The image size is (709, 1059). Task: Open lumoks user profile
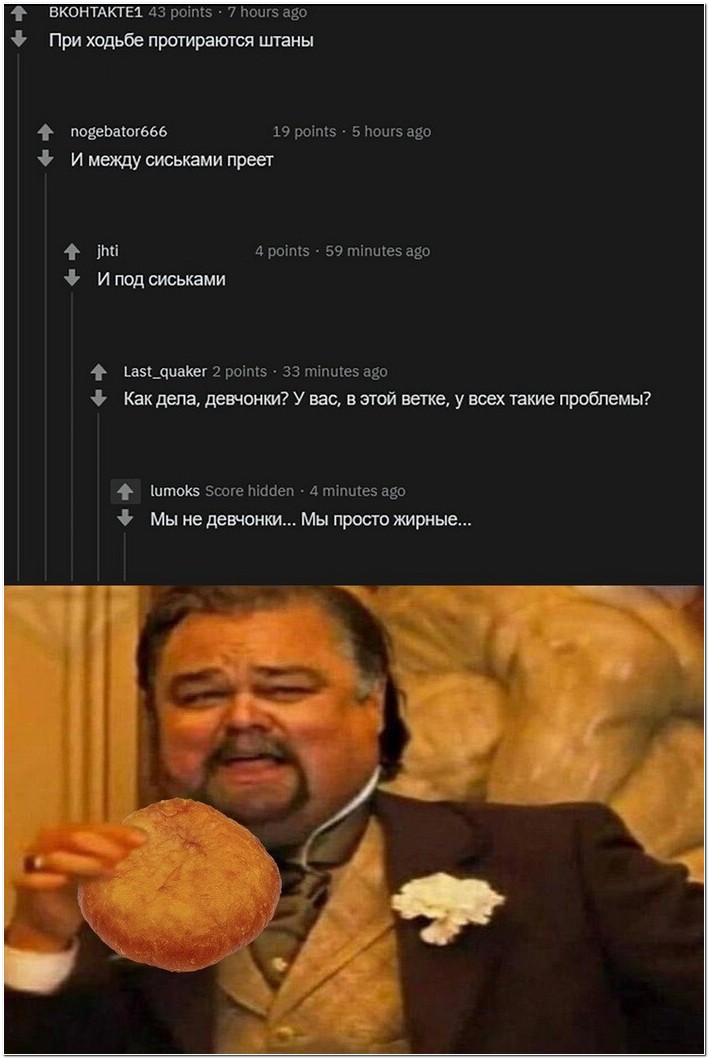(175, 491)
